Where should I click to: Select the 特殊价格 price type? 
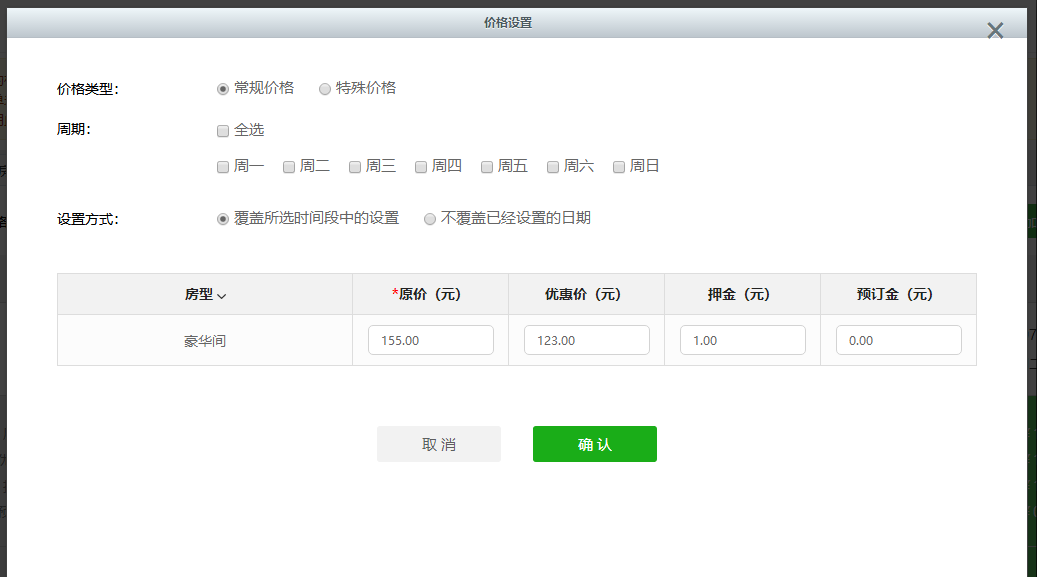[x=325, y=89]
